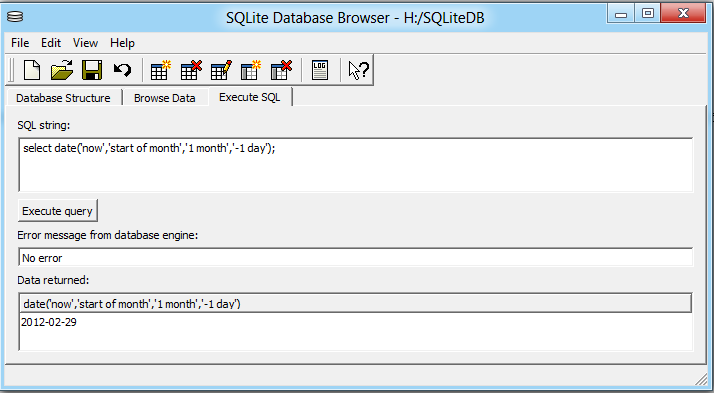
Task: Click the New Database toolbar icon
Action: 32,70
